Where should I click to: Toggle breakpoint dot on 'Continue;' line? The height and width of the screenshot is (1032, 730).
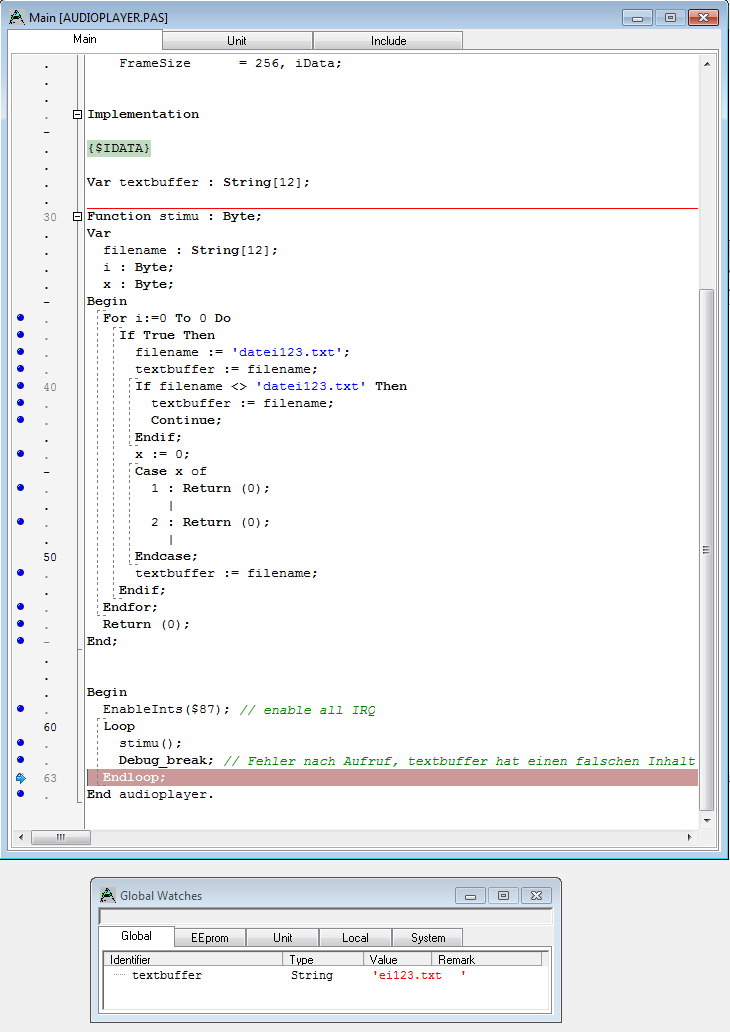click(x=20, y=420)
